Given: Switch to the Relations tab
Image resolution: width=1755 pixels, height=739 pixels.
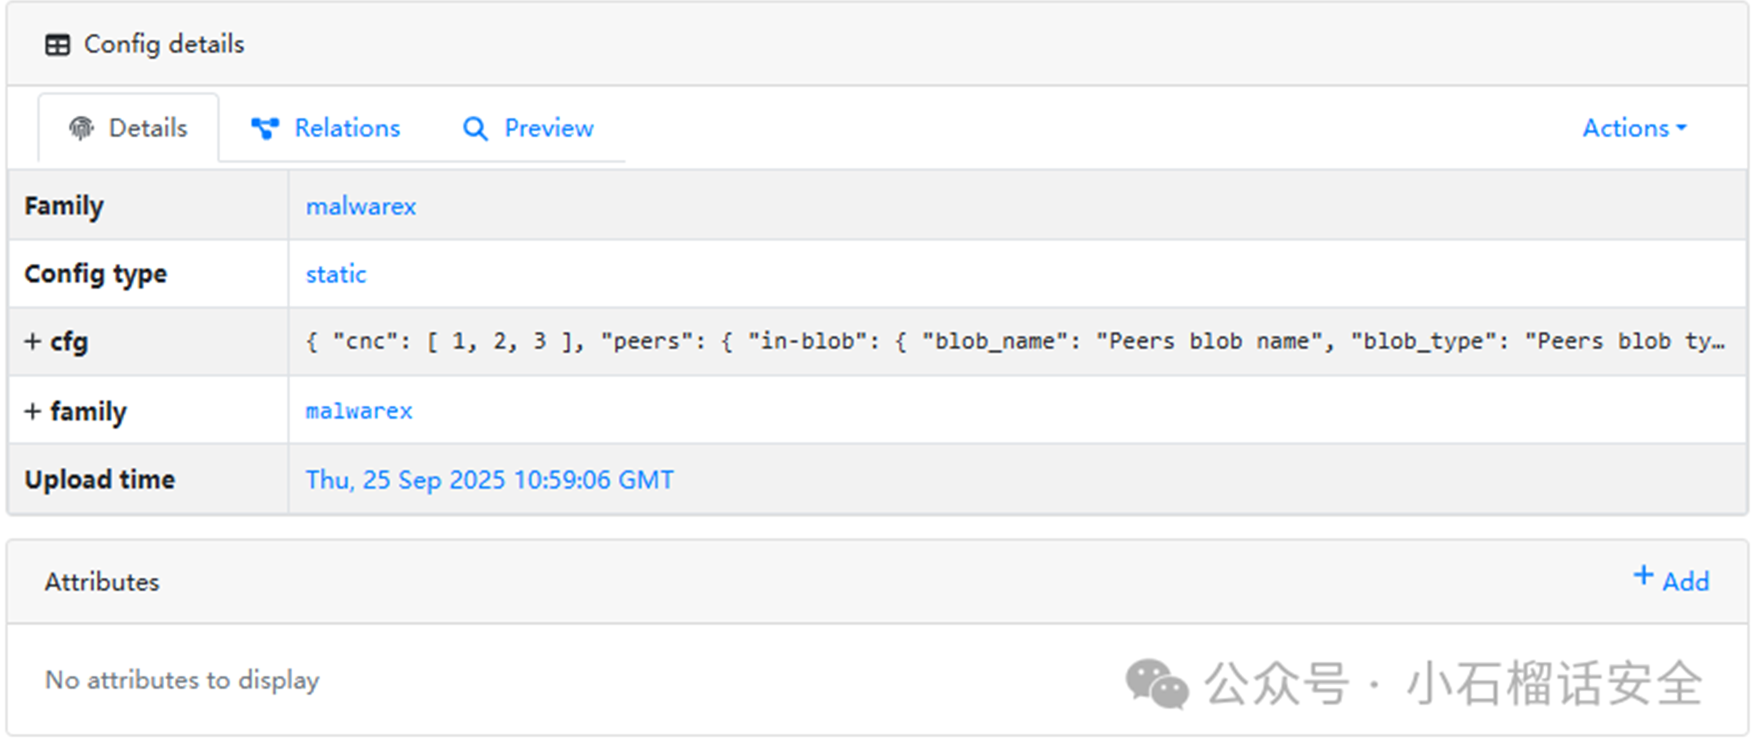Looking at the screenshot, I should [346, 128].
